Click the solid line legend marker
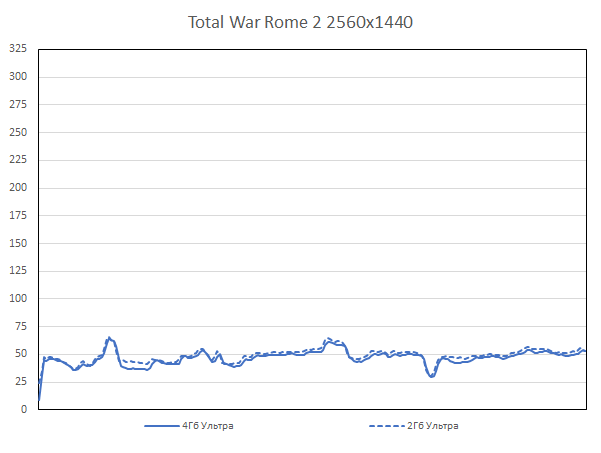The width and height of the screenshot is (601, 453). [162, 426]
